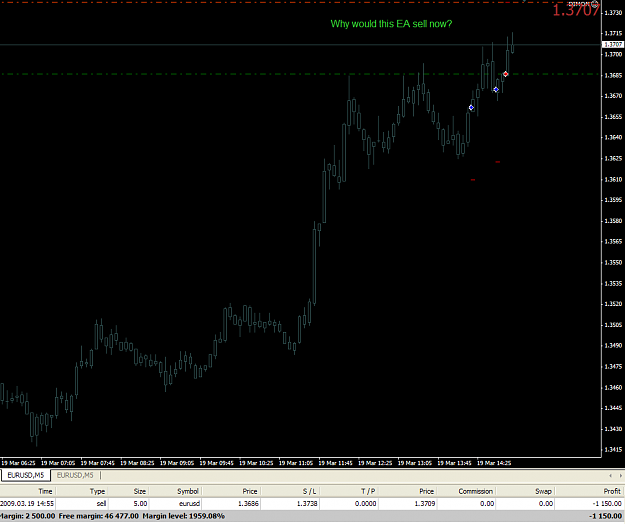Click the 19 Mar 14:25 time axis label

click(494, 463)
